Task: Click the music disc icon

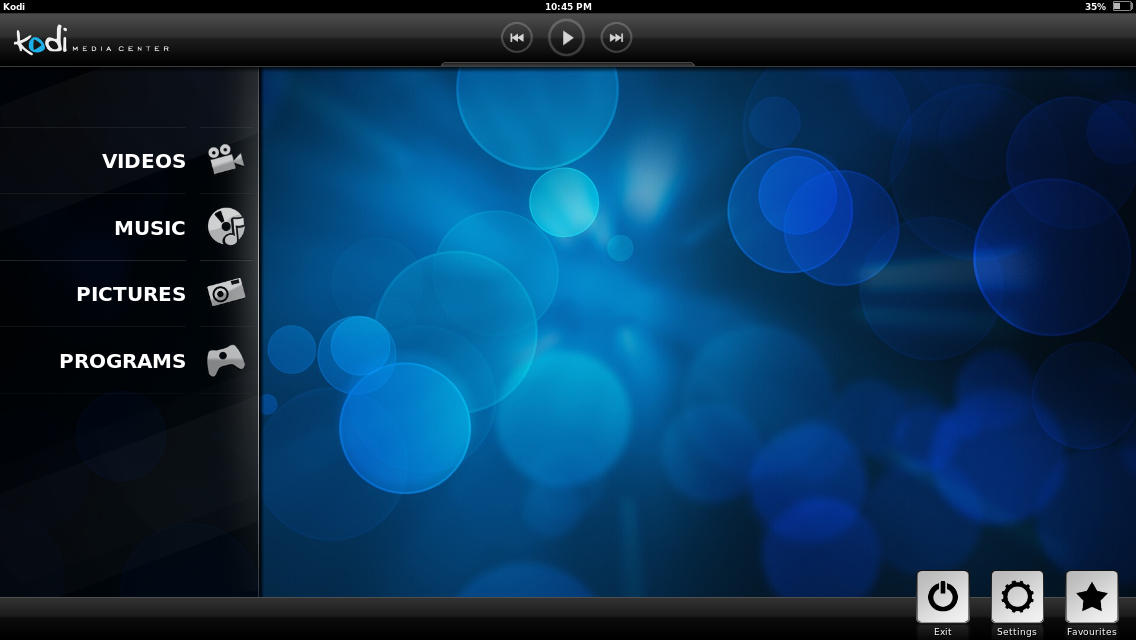Action: click(226, 226)
